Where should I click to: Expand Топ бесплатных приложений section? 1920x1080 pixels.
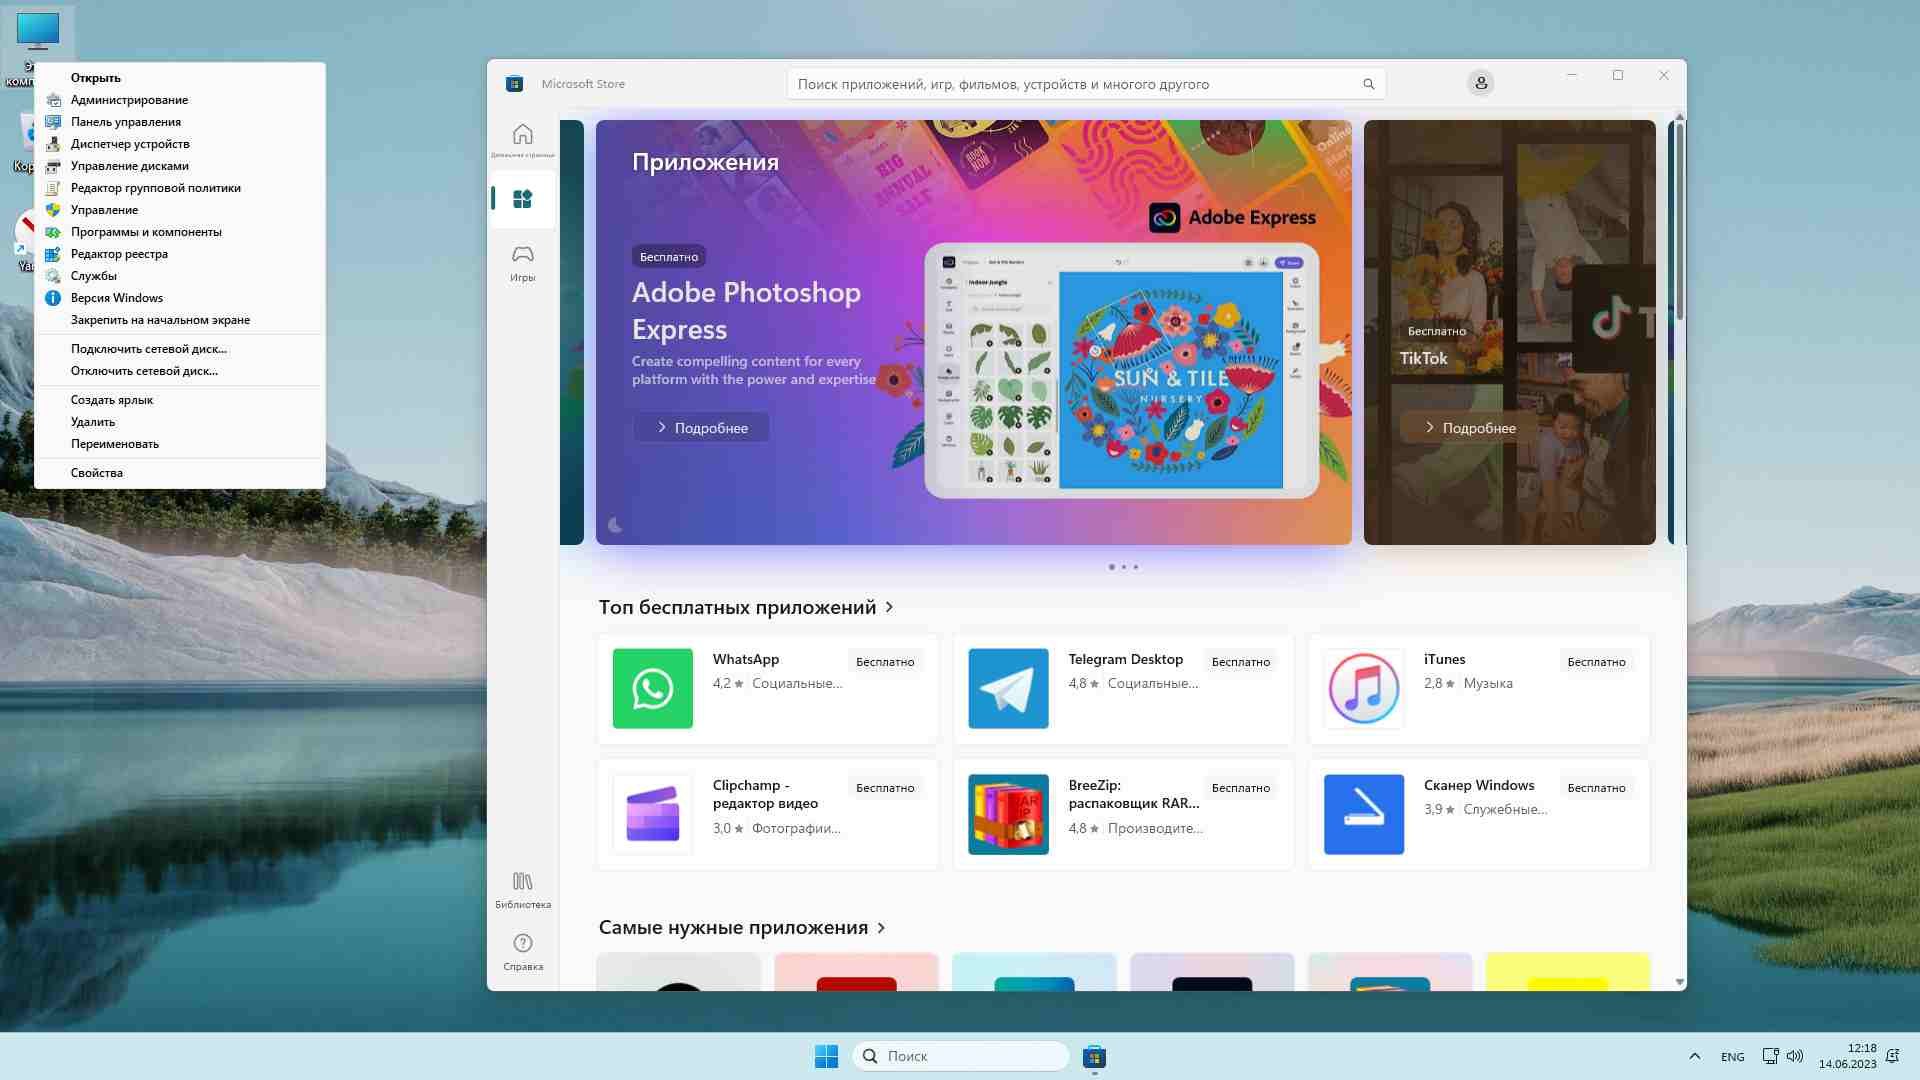(890, 607)
